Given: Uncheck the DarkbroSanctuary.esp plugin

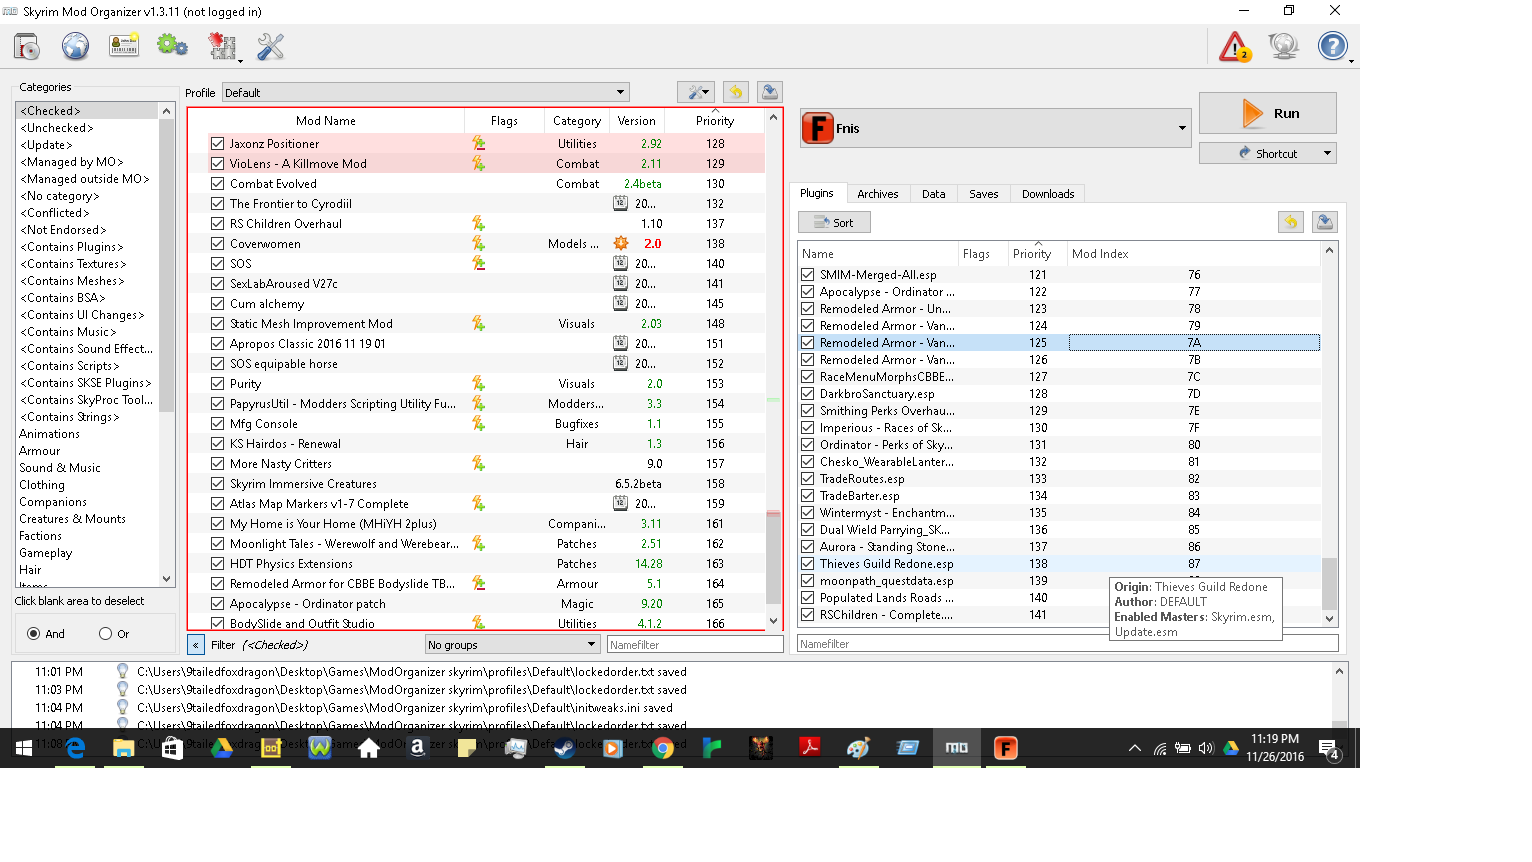Looking at the screenshot, I should click(x=808, y=394).
